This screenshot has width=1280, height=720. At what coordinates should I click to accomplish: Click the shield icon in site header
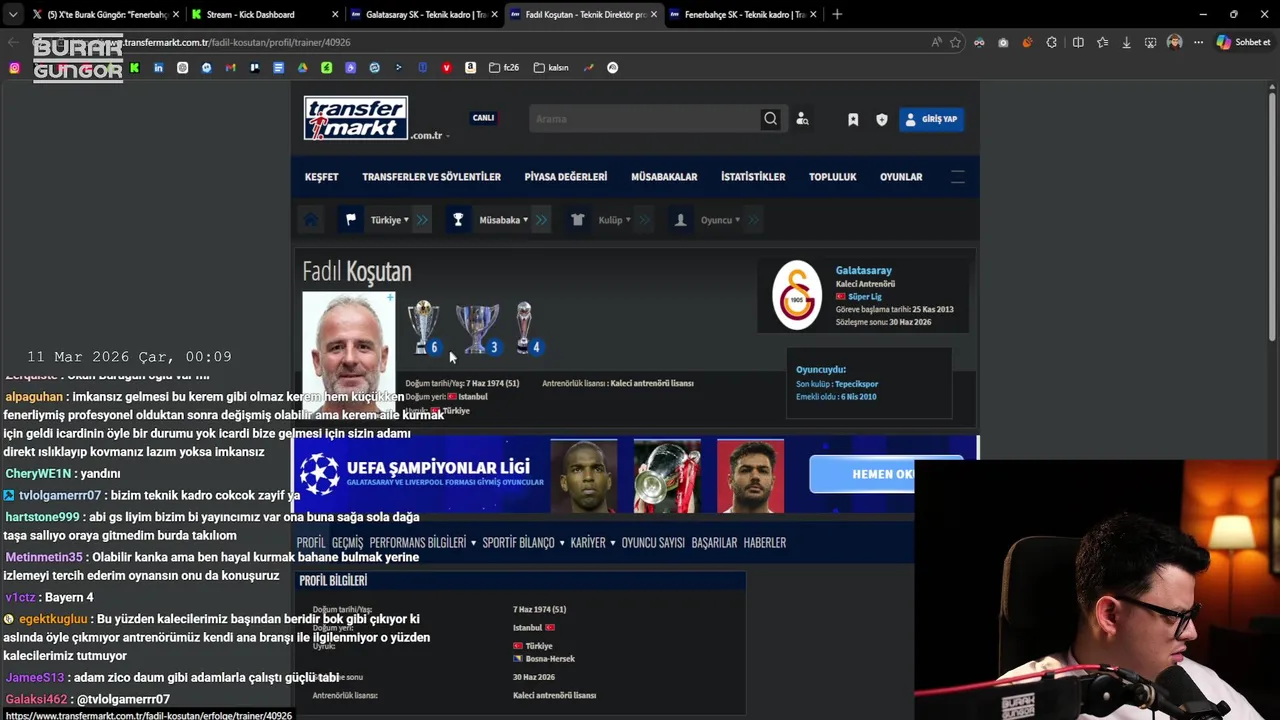[882, 119]
